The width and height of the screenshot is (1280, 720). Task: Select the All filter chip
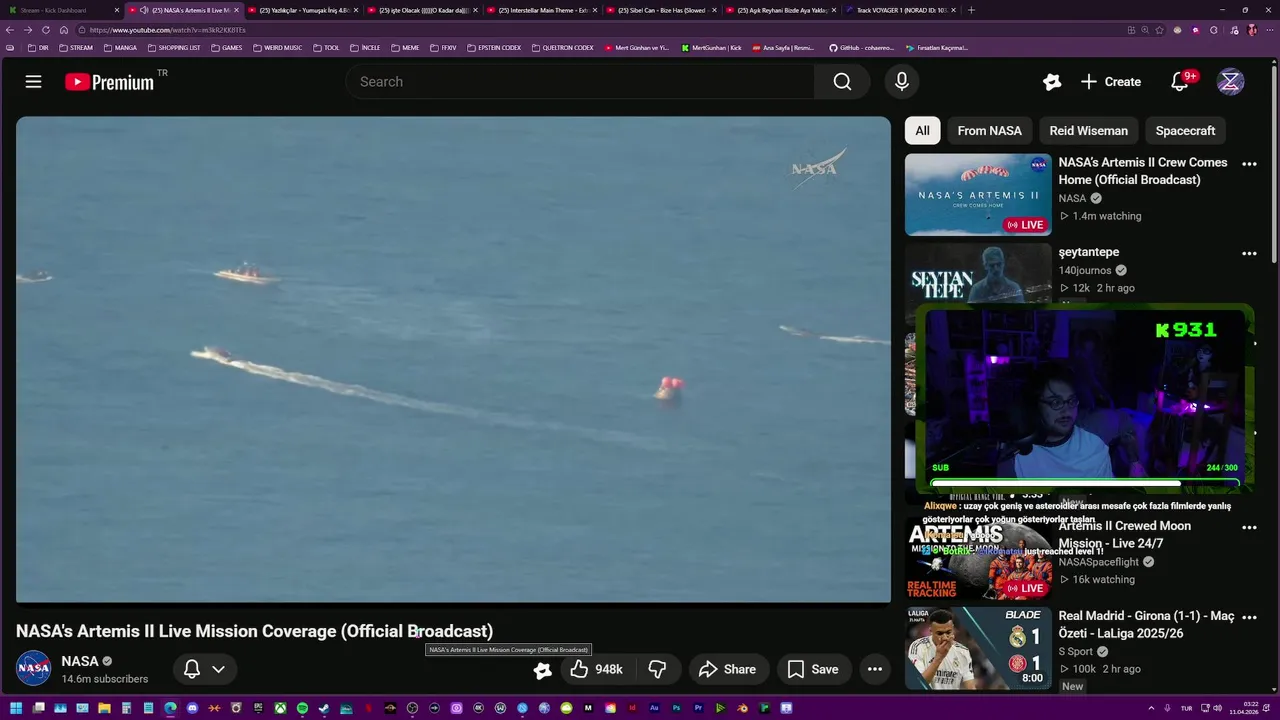(922, 131)
